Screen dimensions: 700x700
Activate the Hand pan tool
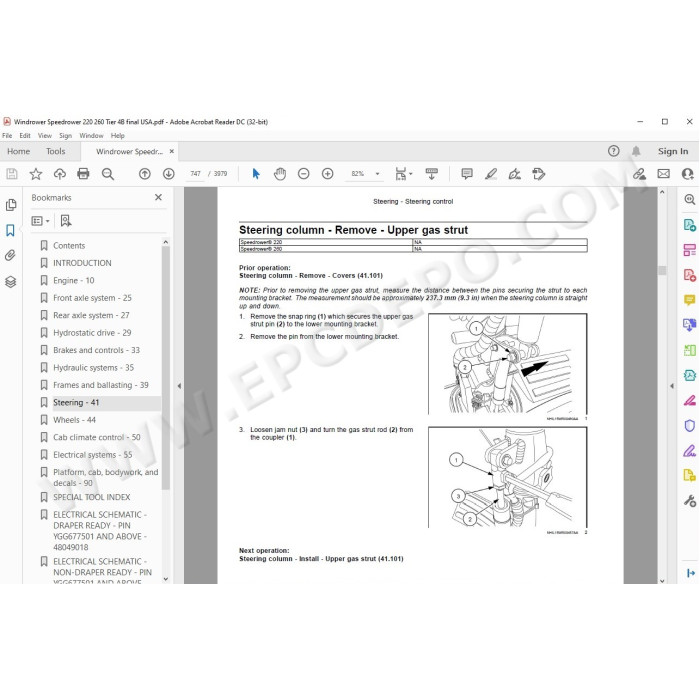tap(280, 174)
